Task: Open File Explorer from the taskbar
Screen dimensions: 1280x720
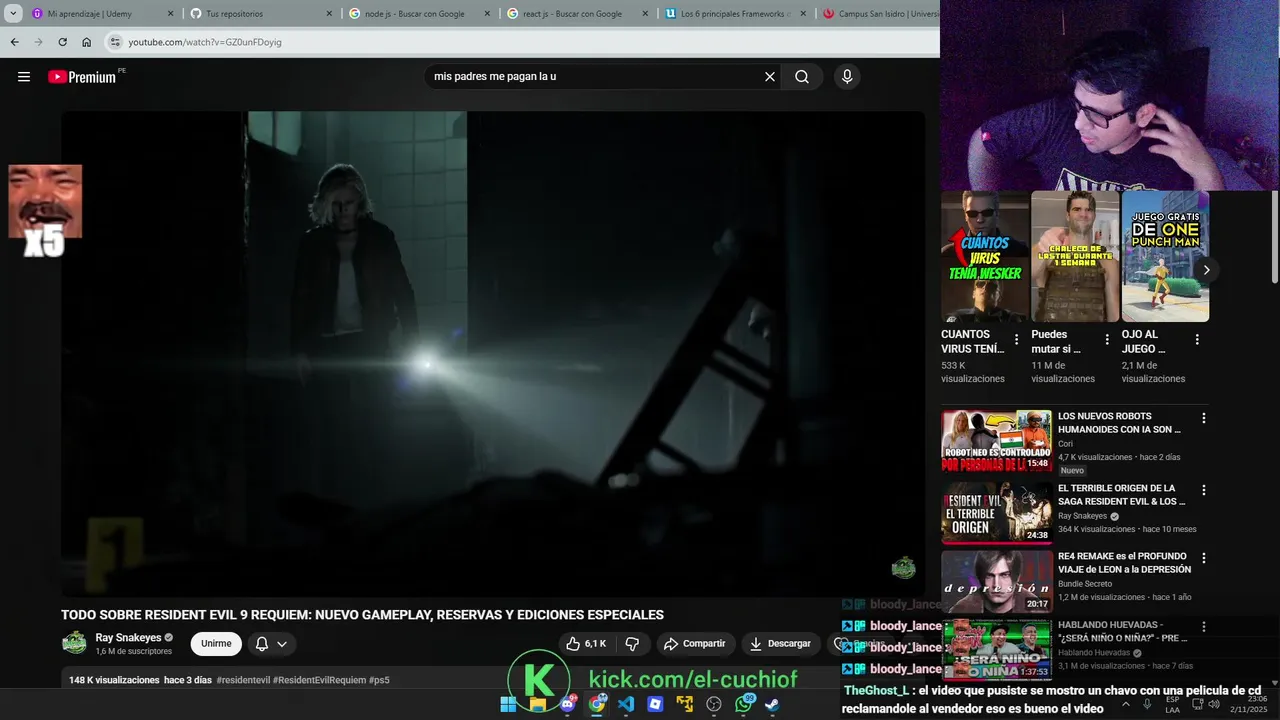Action: pyautogui.click(x=538, y=704)
